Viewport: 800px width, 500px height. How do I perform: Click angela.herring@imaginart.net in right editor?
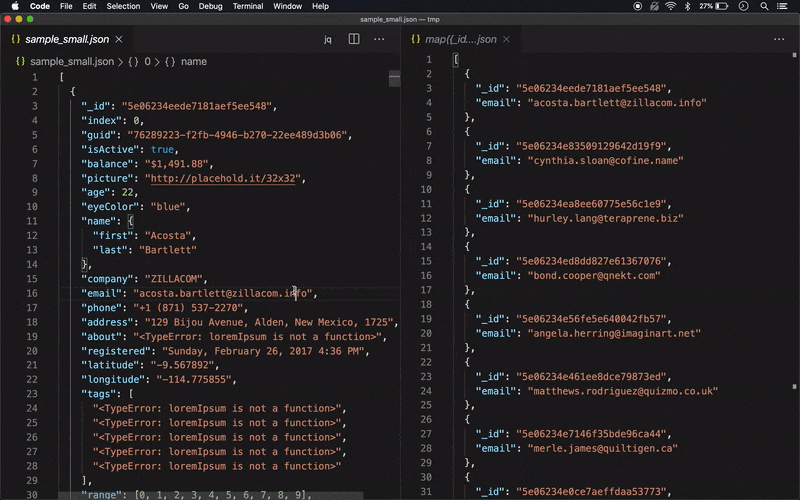point(614,333)
